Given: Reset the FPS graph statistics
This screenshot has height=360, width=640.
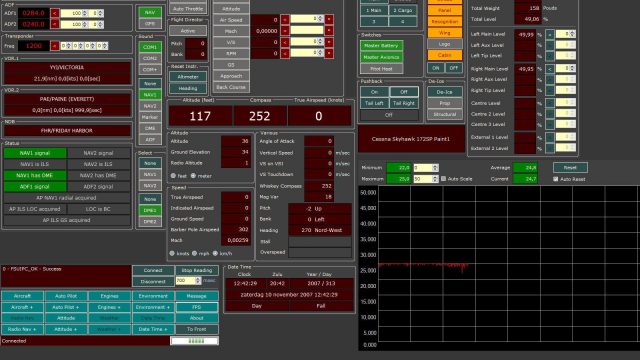Looking at the screenshot, I should (570, 168).
